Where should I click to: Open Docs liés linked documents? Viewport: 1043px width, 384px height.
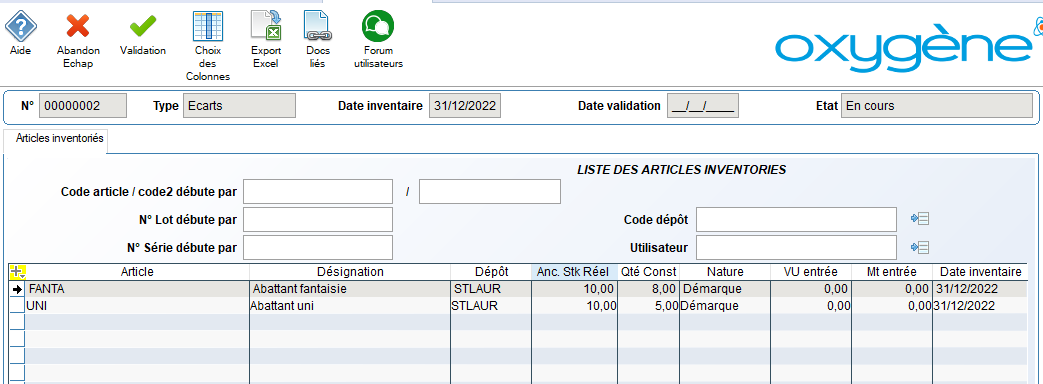318,27
